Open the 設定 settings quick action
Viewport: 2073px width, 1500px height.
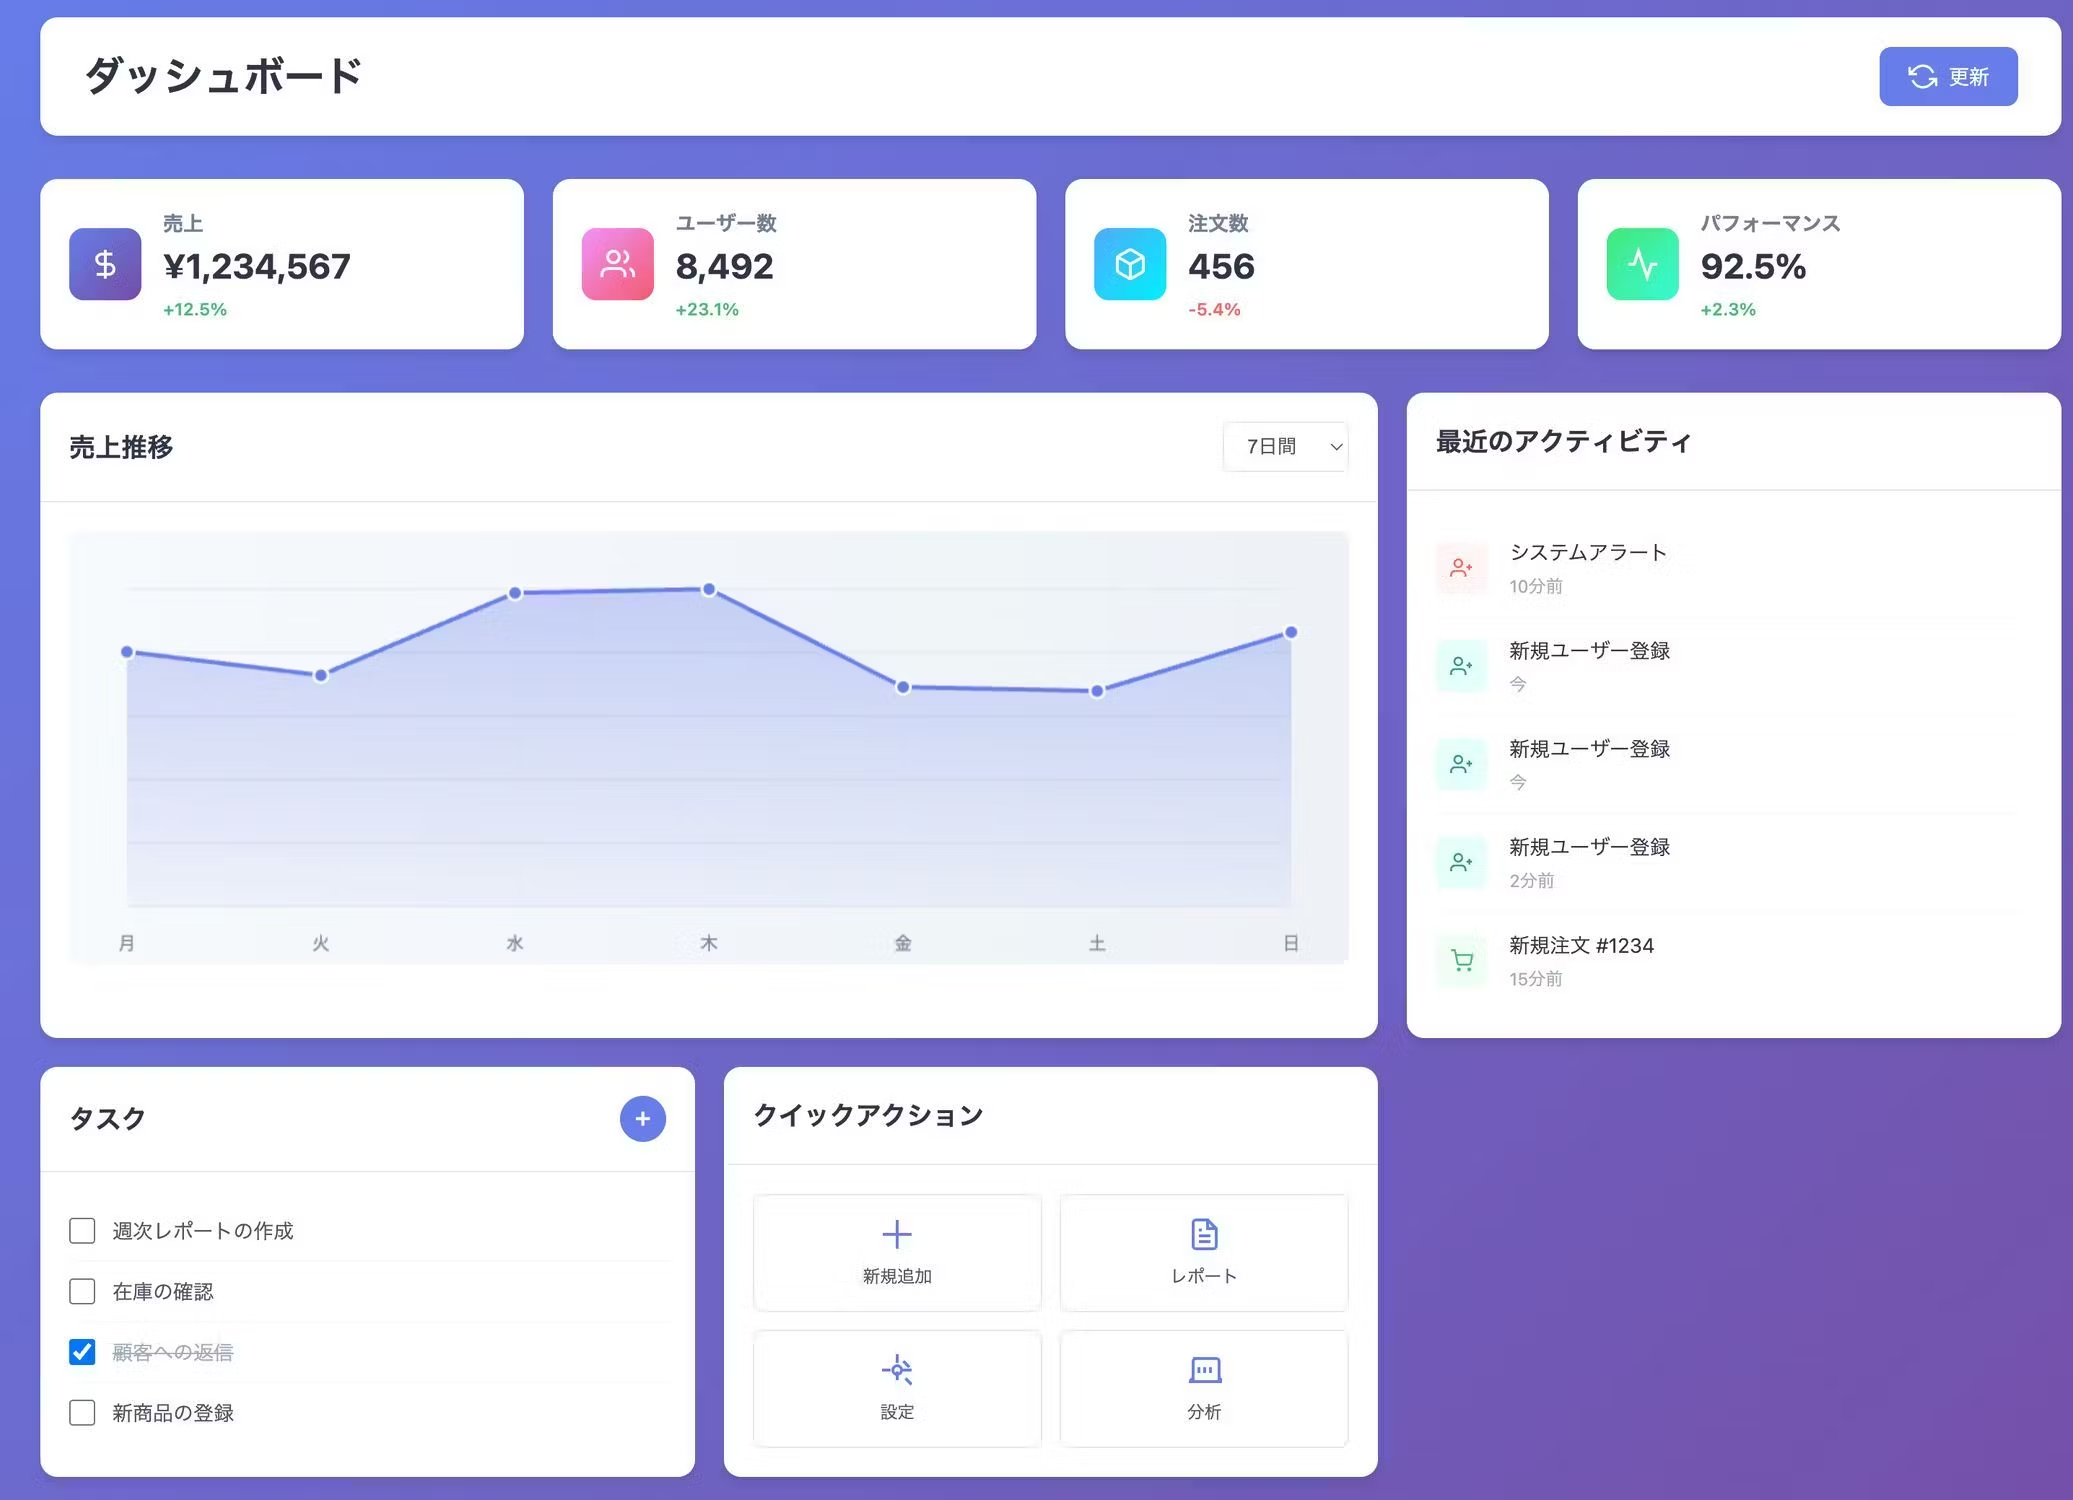coord(897,1387)
